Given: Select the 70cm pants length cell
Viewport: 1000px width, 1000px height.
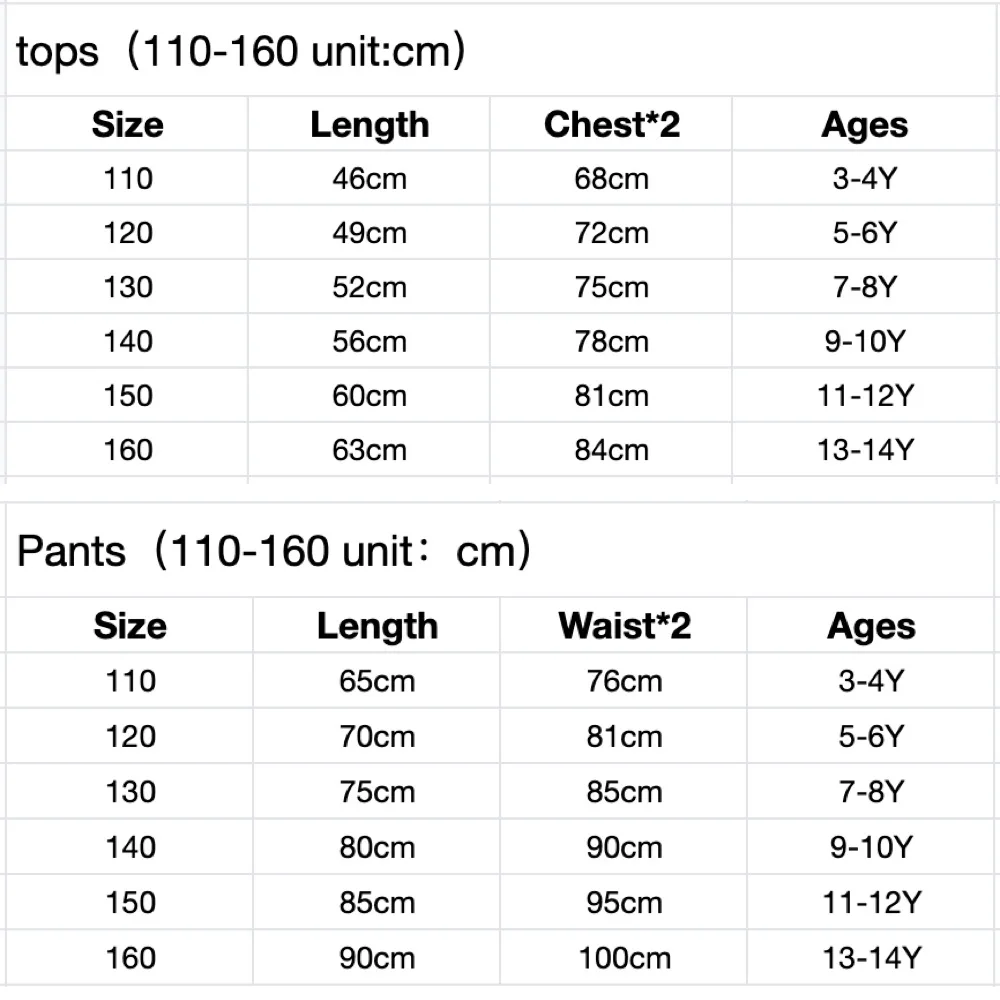Looking at the screenshot, I should point(377,736).
